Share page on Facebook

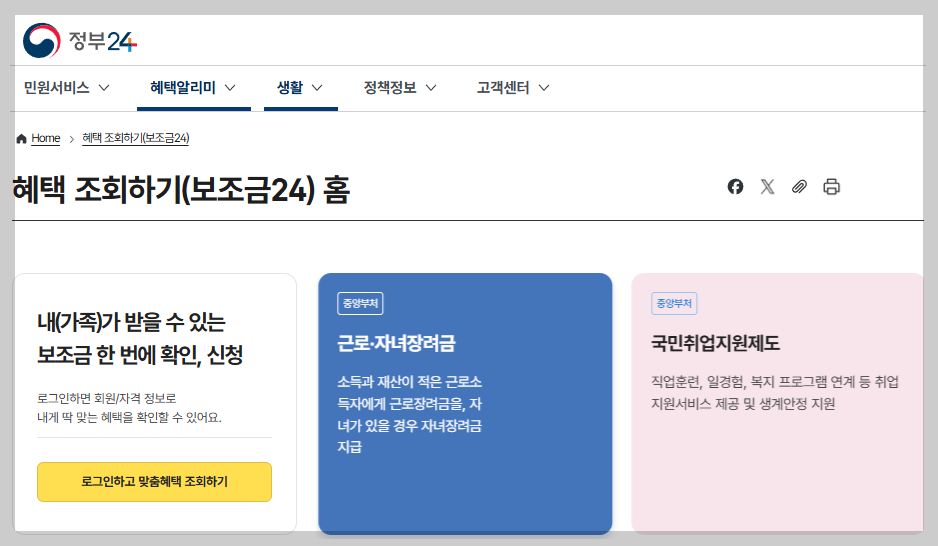[735, 187]
